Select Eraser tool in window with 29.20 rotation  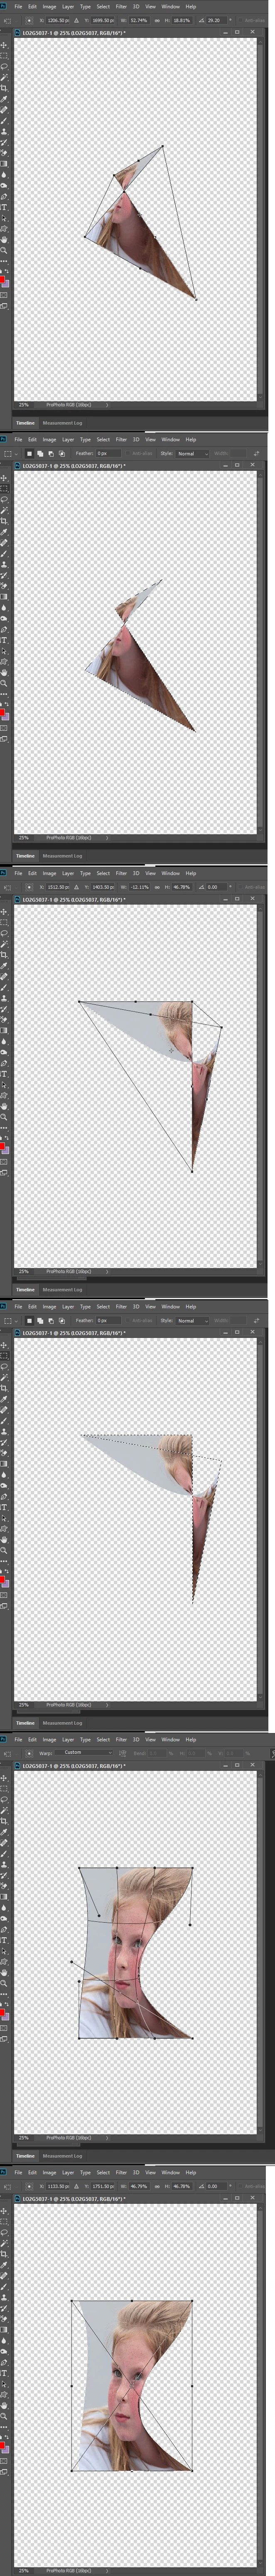tap(4, 153)
